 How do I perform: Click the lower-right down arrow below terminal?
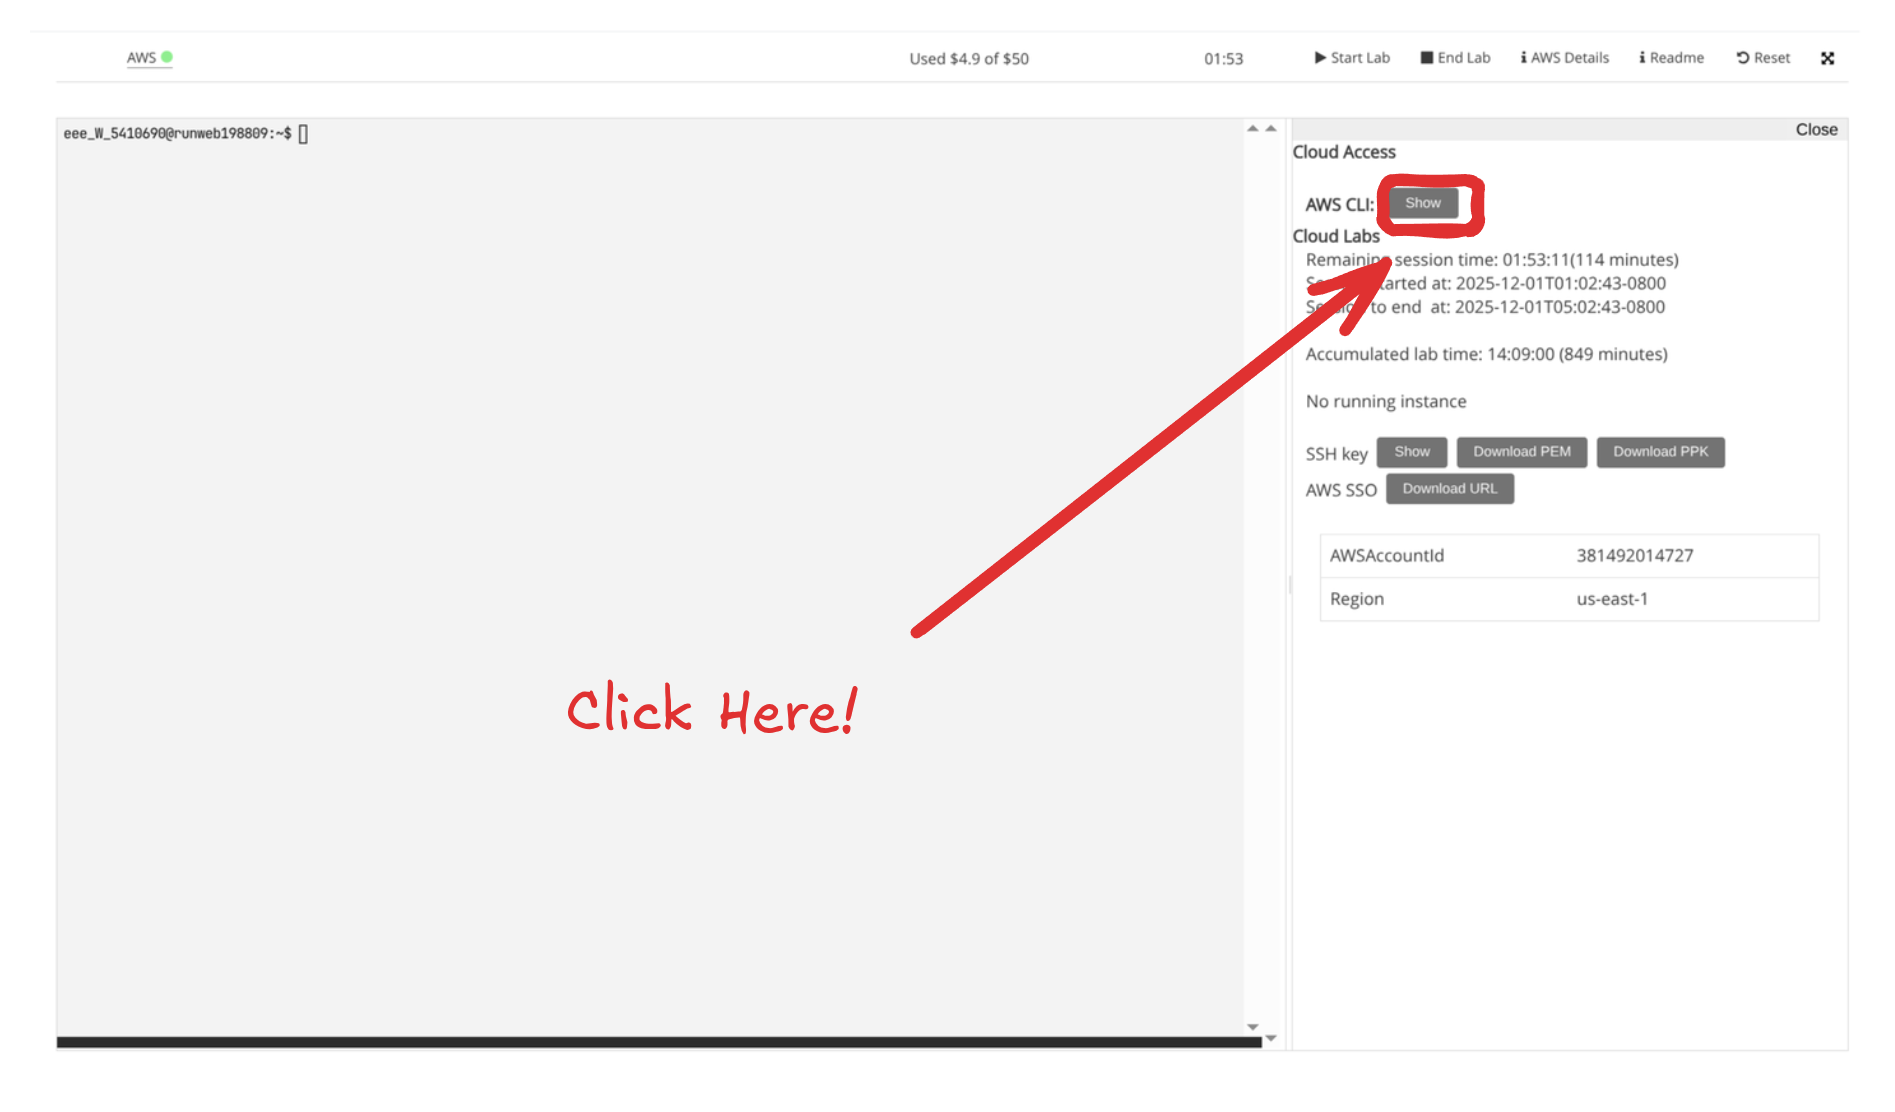[1271, 1039]
